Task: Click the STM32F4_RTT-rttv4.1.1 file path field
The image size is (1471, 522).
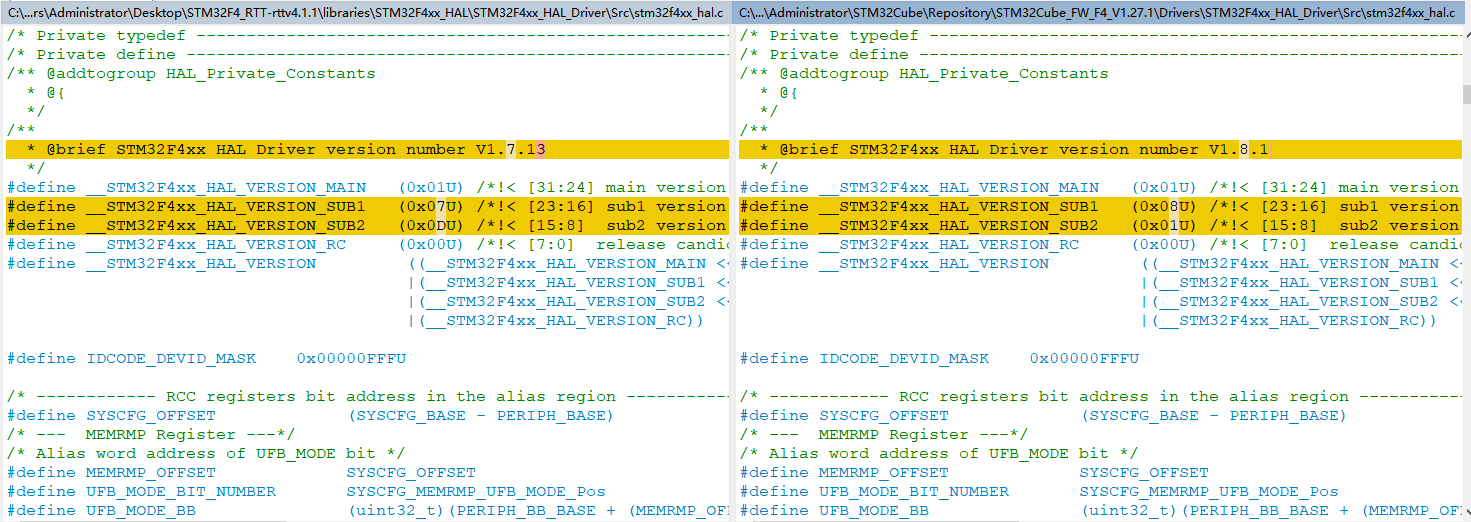Action: 367,12
